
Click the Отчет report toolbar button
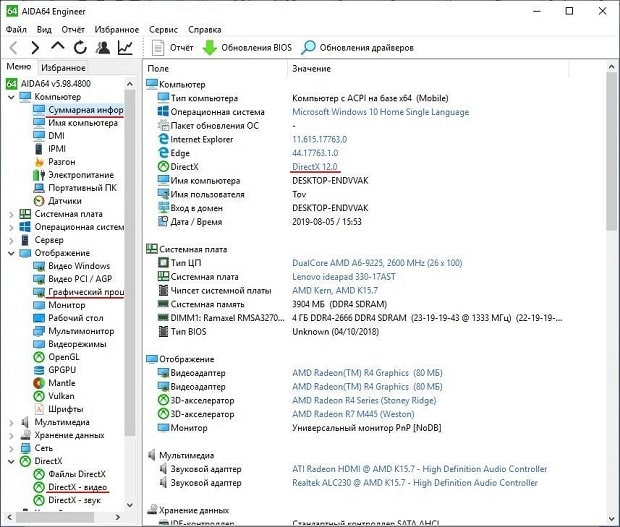172,48
